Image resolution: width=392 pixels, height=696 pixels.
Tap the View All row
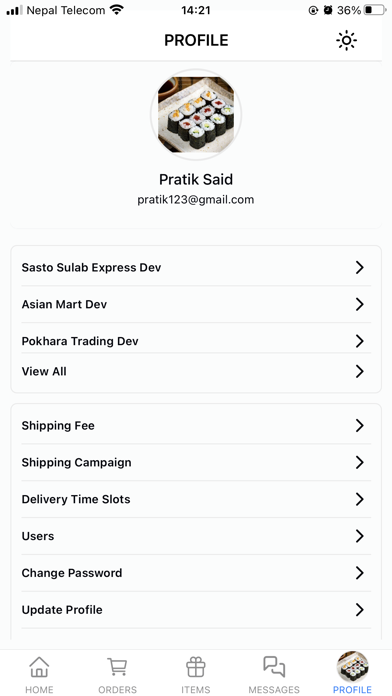[196, 372]
